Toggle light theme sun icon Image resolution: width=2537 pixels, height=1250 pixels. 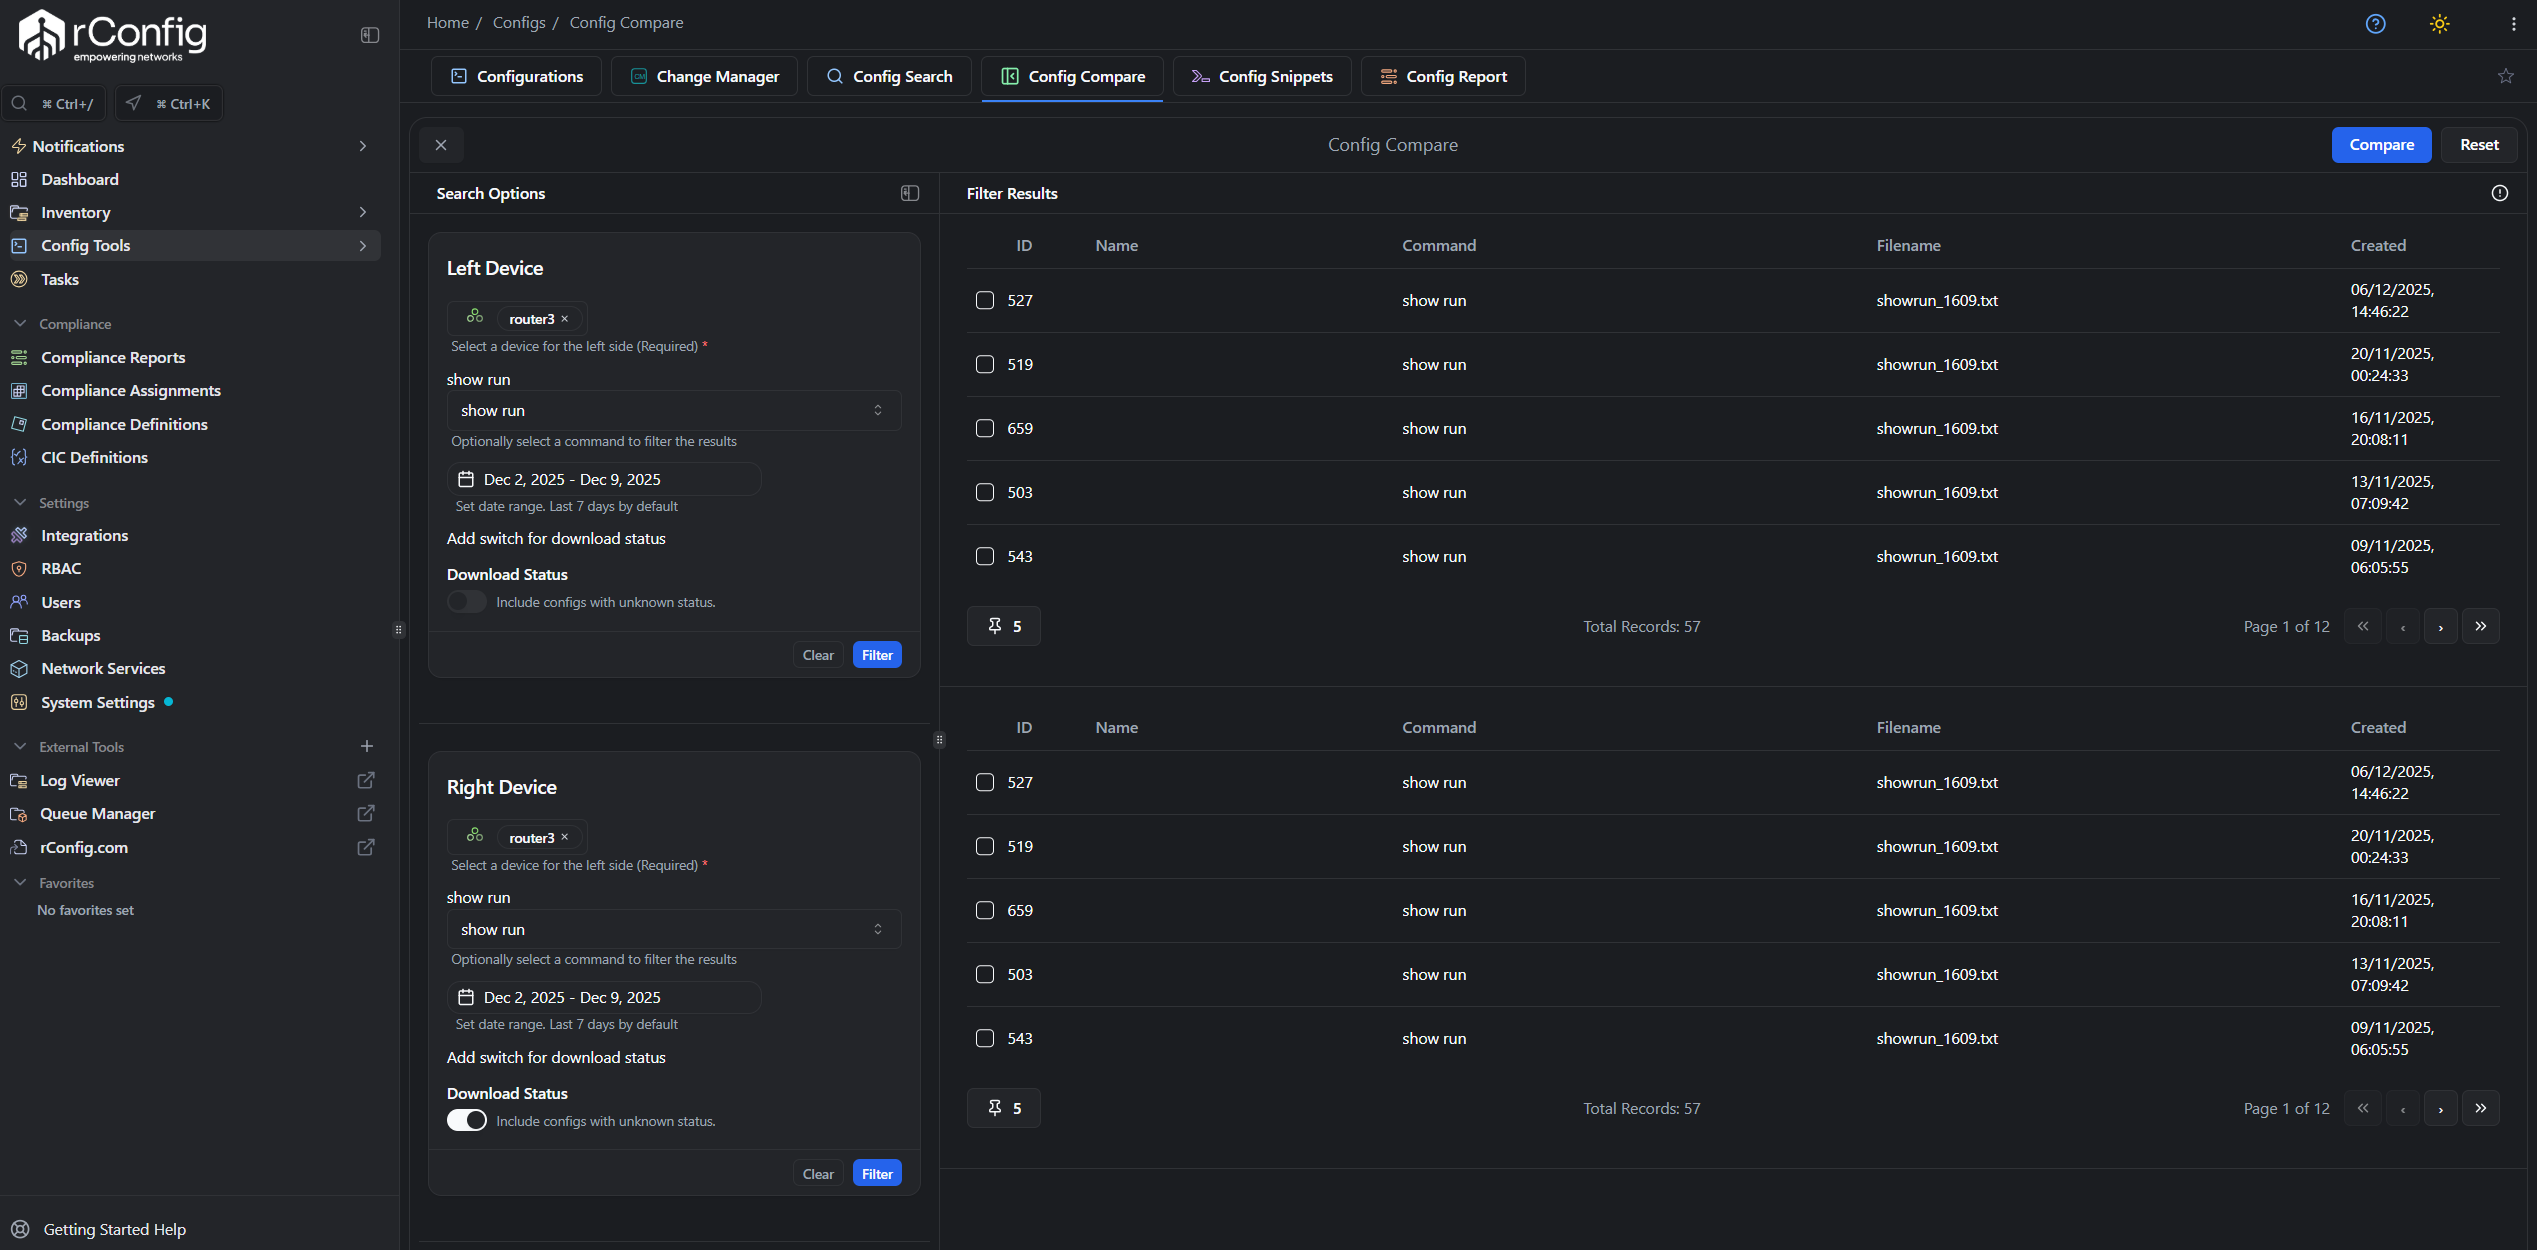2439,24
